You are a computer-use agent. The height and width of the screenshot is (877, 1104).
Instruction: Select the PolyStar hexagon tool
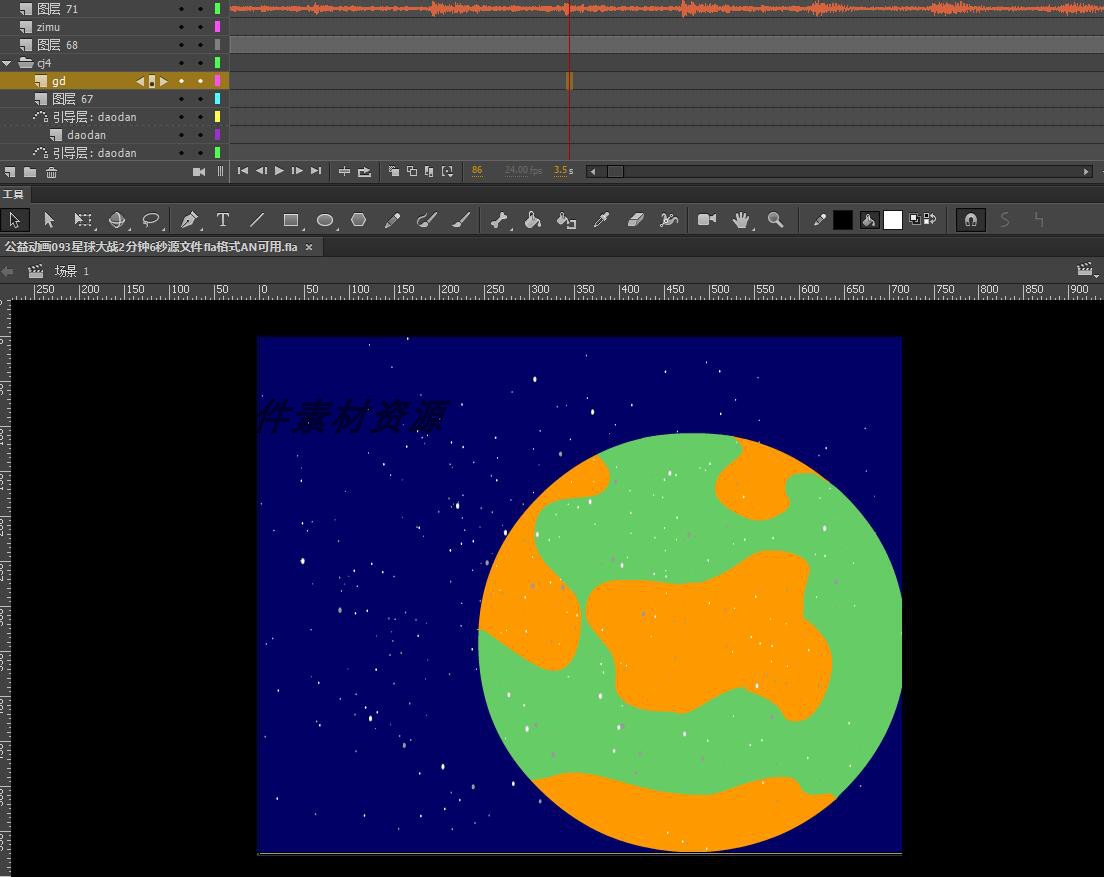(x=358, y=220)
